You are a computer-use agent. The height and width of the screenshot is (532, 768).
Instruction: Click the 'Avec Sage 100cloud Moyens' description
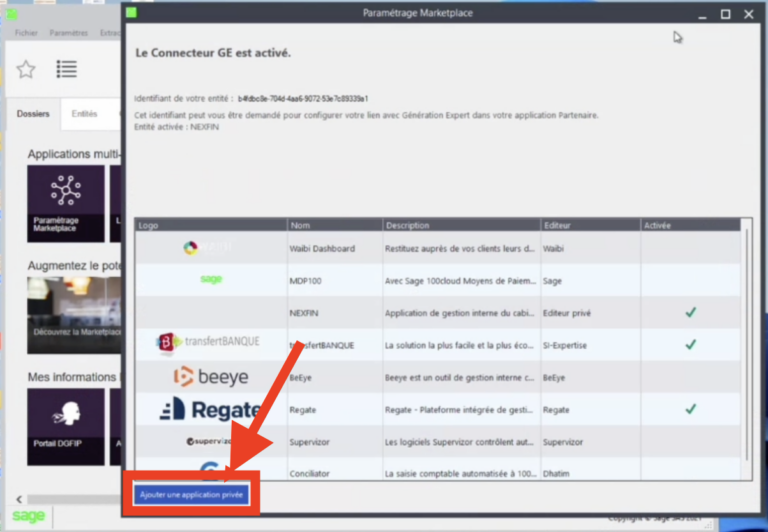[x=460, y=281]
